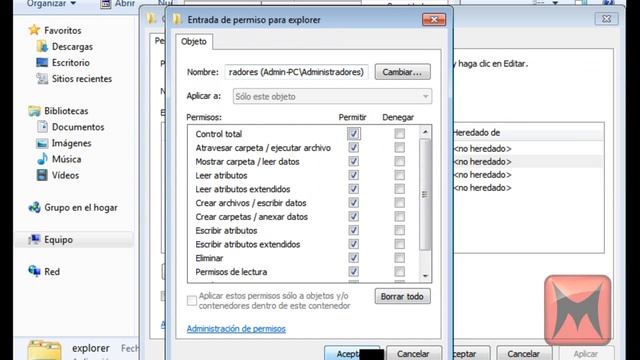Open Sitios recientes icon
This screenshot has height=360, width=640.
pyautogui.click(x=42, y=78)
